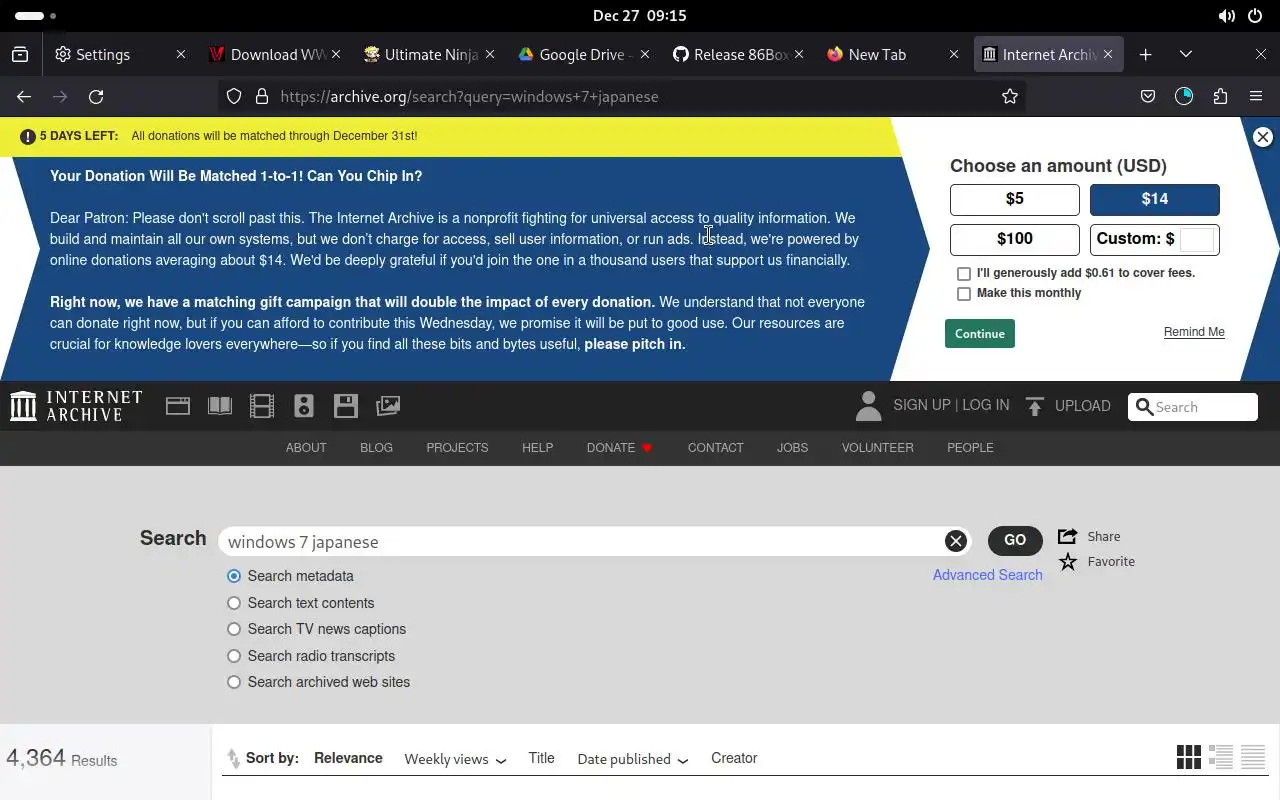Open the tracking protection shield icon
This screenshot has width=1280, height=800.
pos(234,96)
